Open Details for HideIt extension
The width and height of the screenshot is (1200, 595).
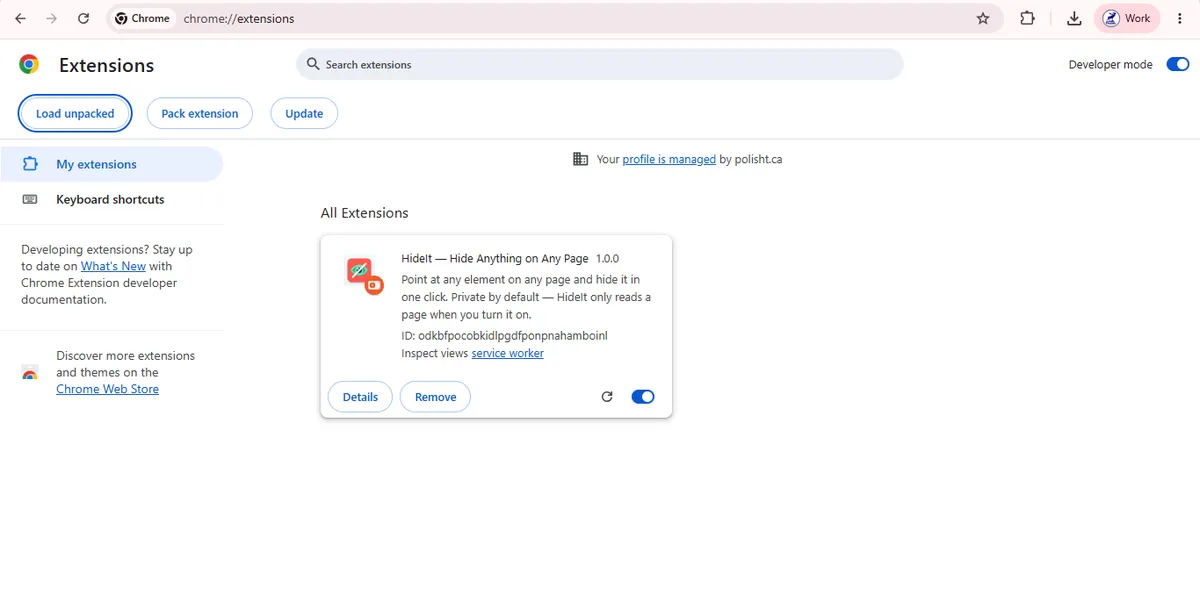360,397
